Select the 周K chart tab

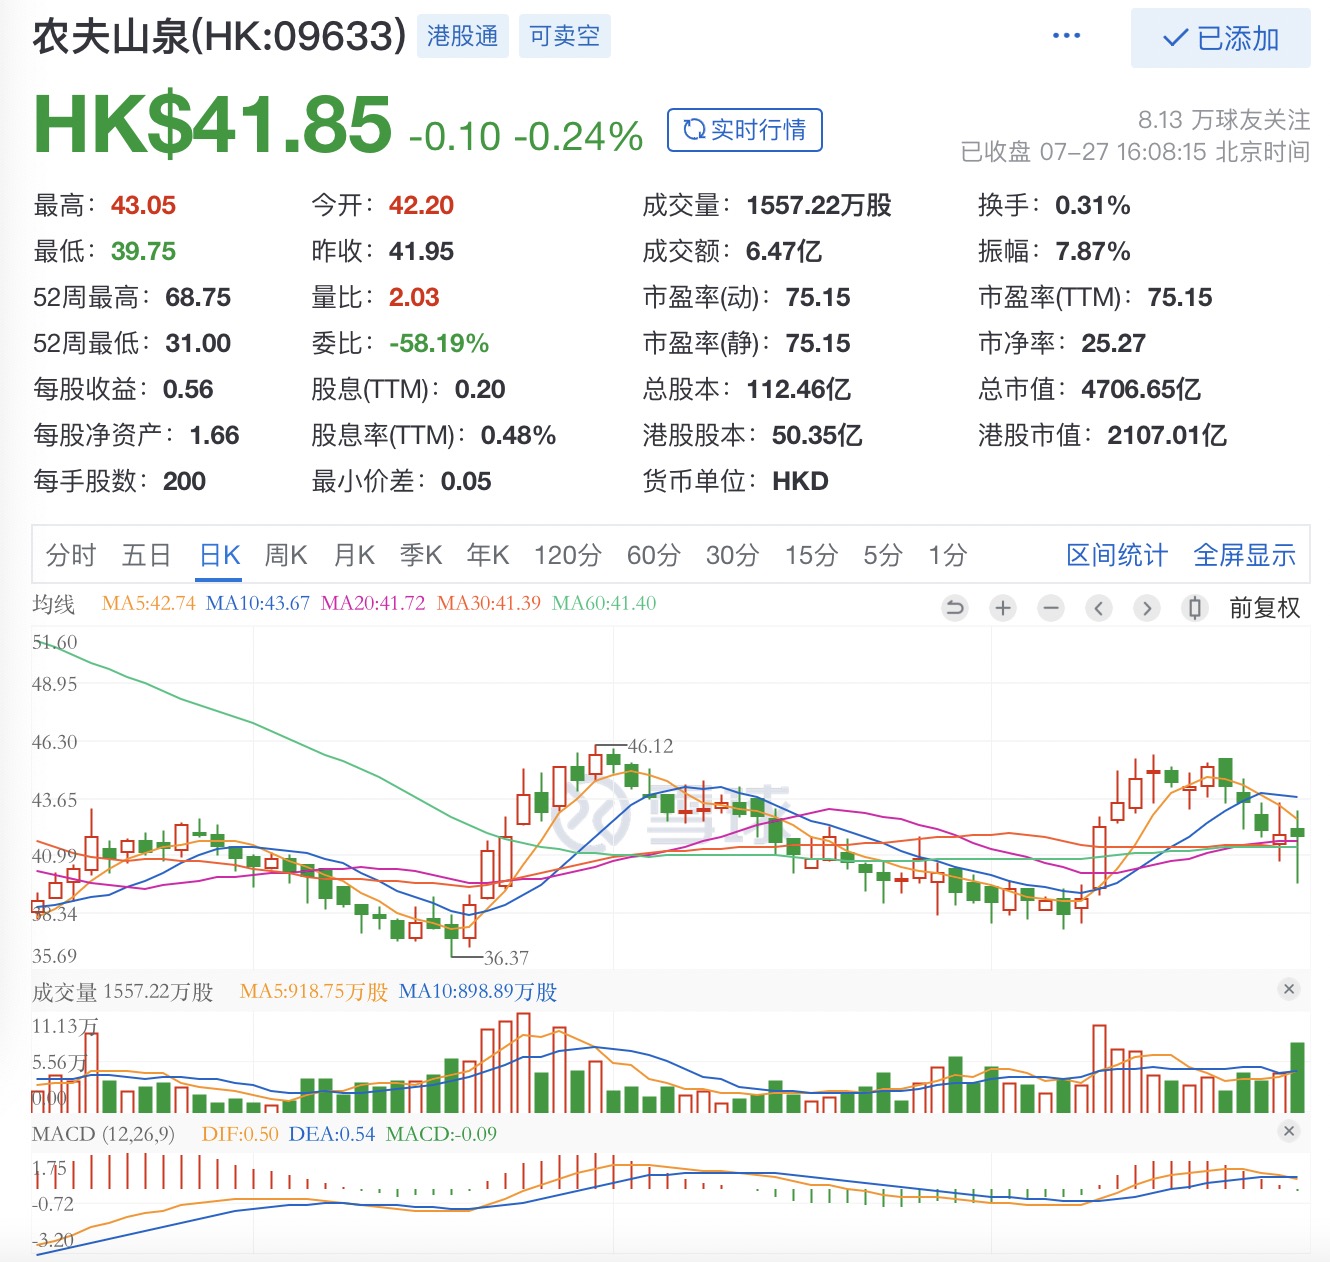286,555
